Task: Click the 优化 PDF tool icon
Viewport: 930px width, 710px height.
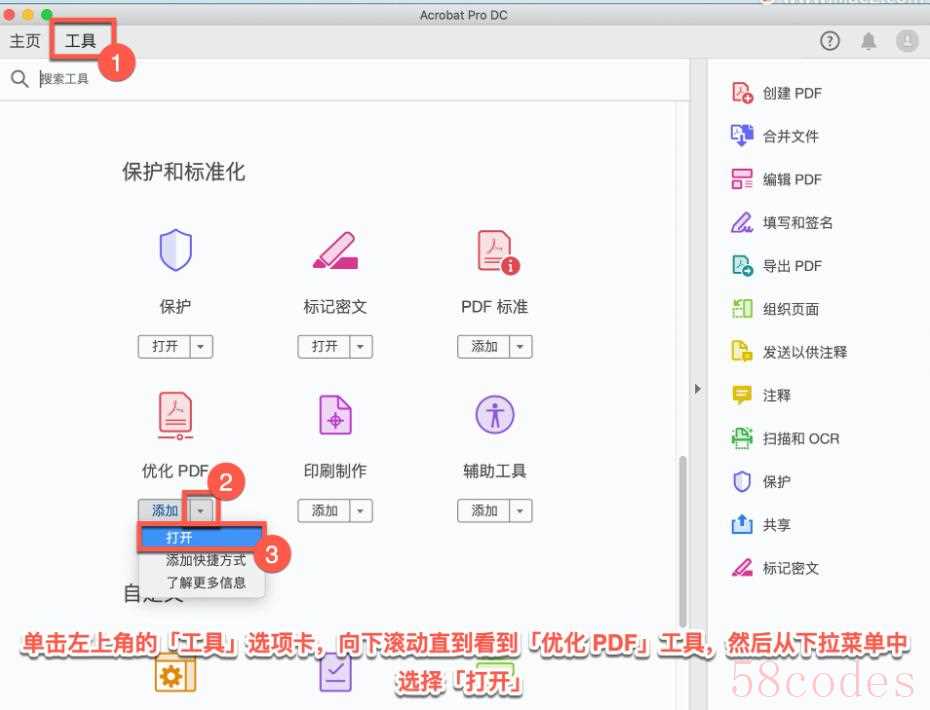Action: click(x=176, y=415)
